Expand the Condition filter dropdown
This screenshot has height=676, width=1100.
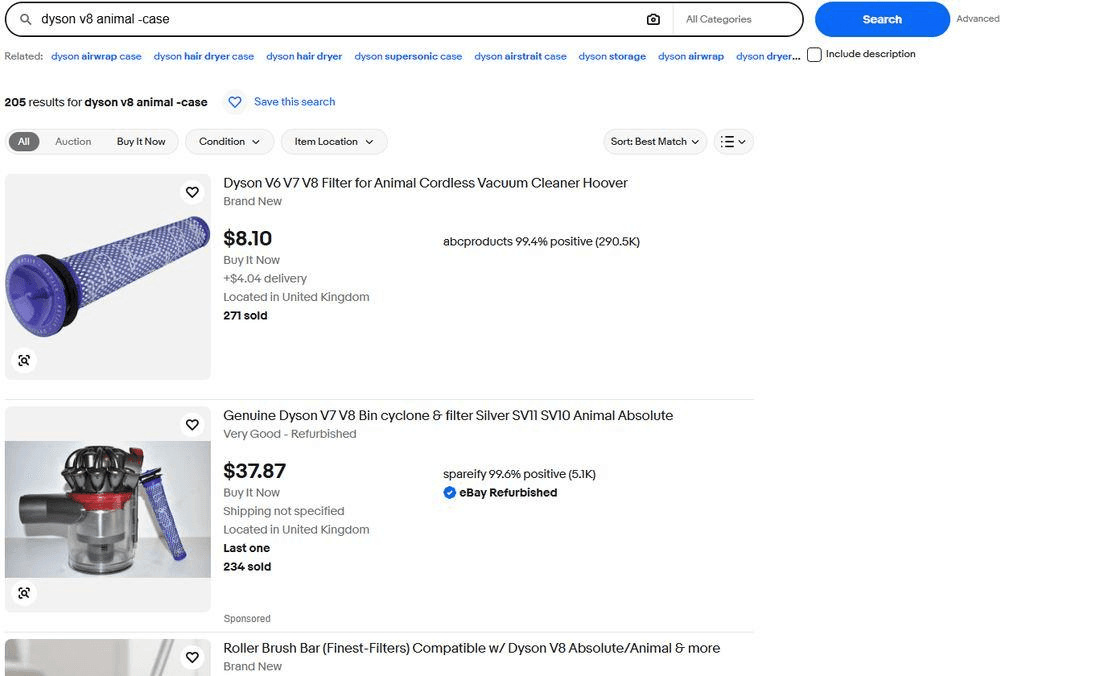(x=229, y=142)
